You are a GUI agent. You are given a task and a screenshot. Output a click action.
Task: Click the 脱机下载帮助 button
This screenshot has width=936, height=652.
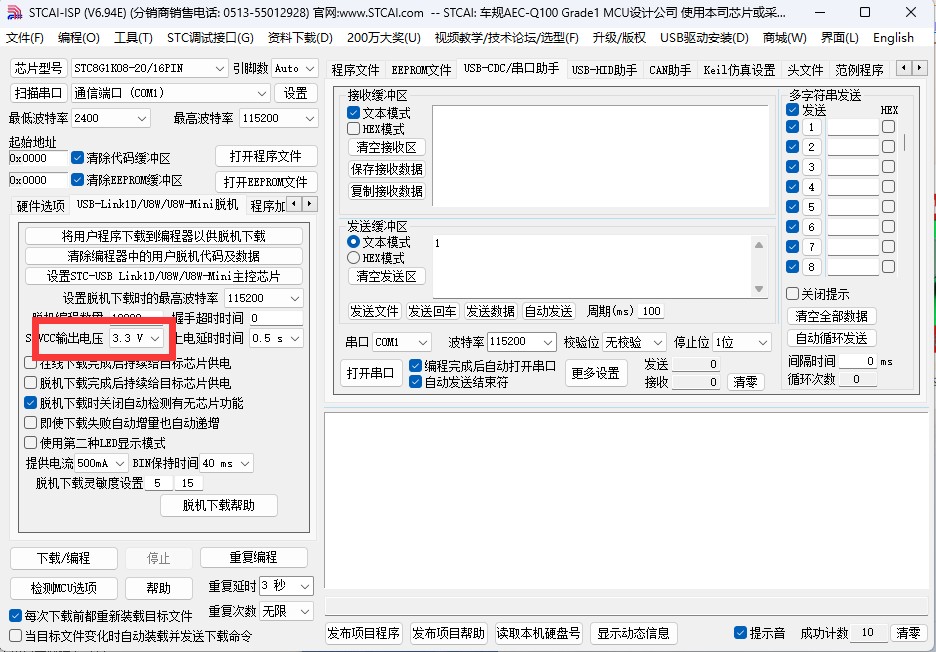coord(218,505)
